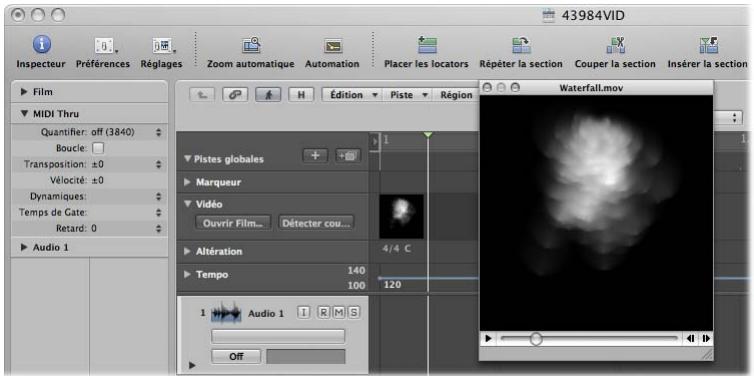Click the empty field under Audio 1 name
The image size is (754, 376).
pyautogui.click(x=278, y=336)
